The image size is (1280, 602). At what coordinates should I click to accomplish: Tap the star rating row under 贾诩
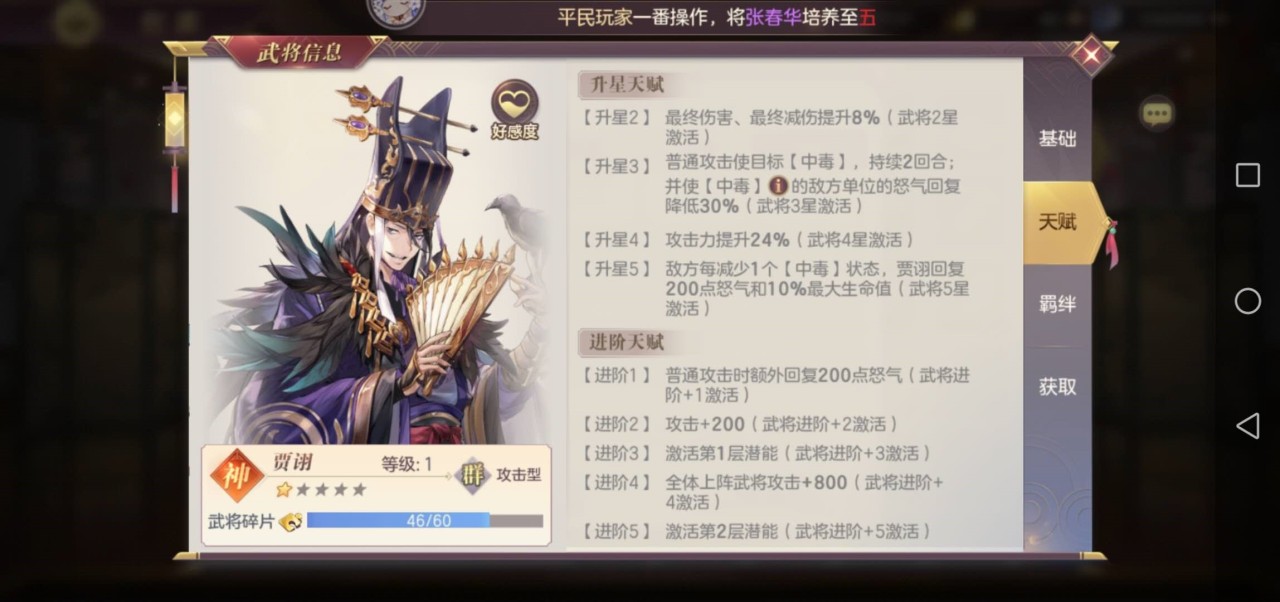321,490
